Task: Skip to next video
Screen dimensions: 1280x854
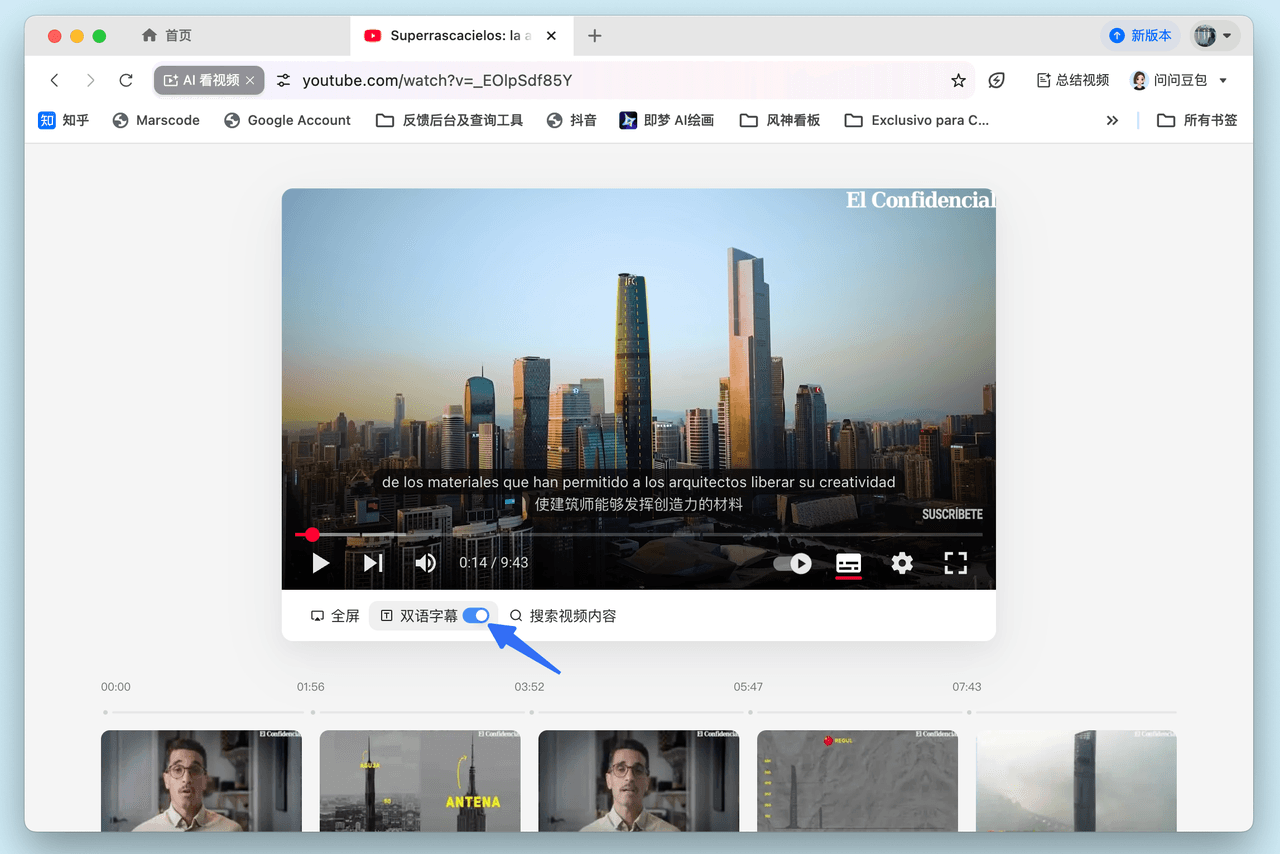Action: [x=373, y=563]
